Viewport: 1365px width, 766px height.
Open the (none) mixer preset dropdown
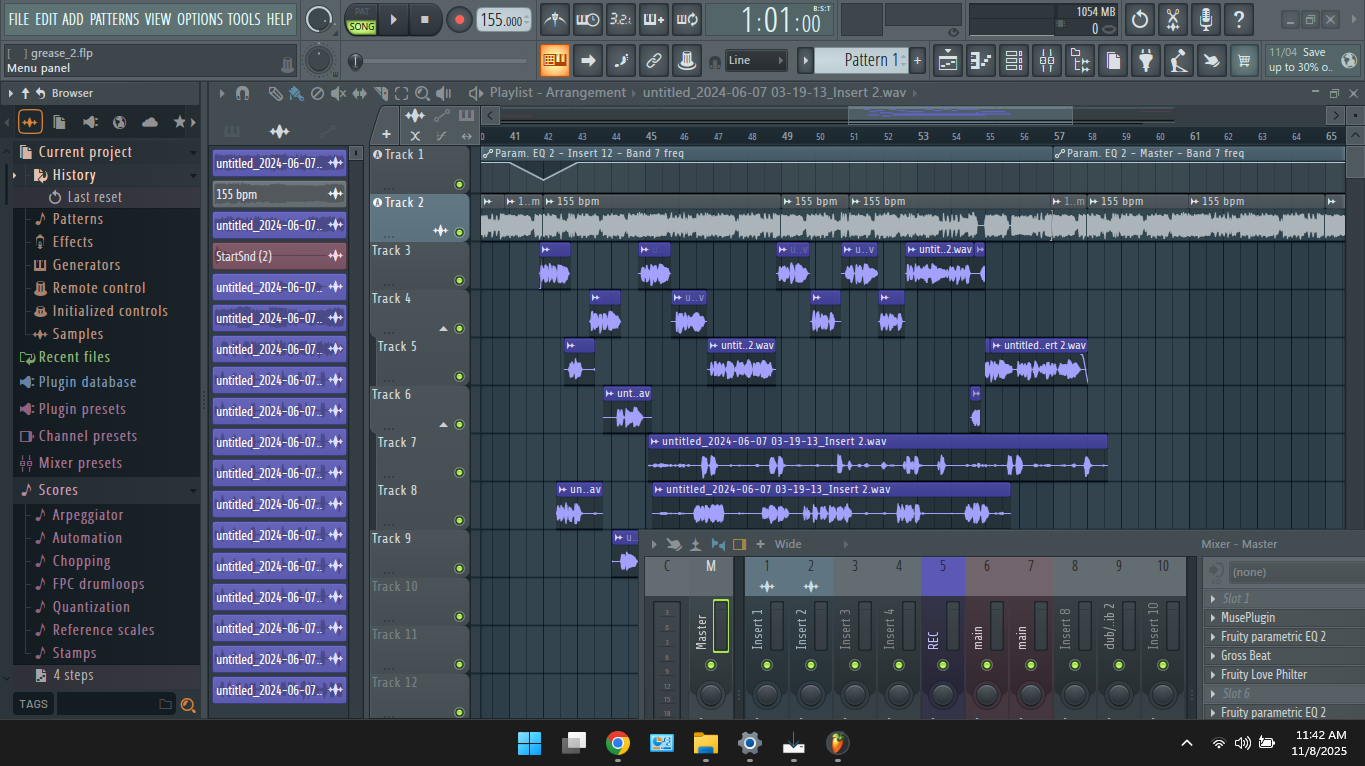coord(1296,572)
